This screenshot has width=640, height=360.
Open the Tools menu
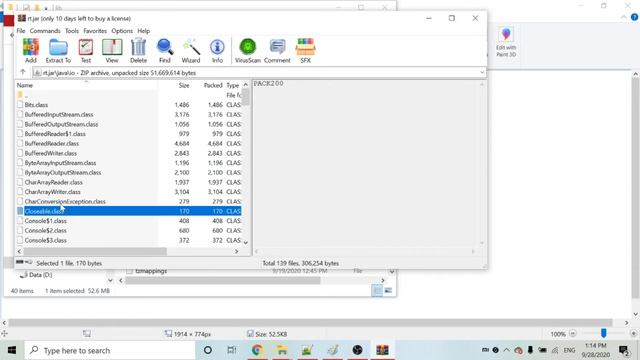[72, 31]
